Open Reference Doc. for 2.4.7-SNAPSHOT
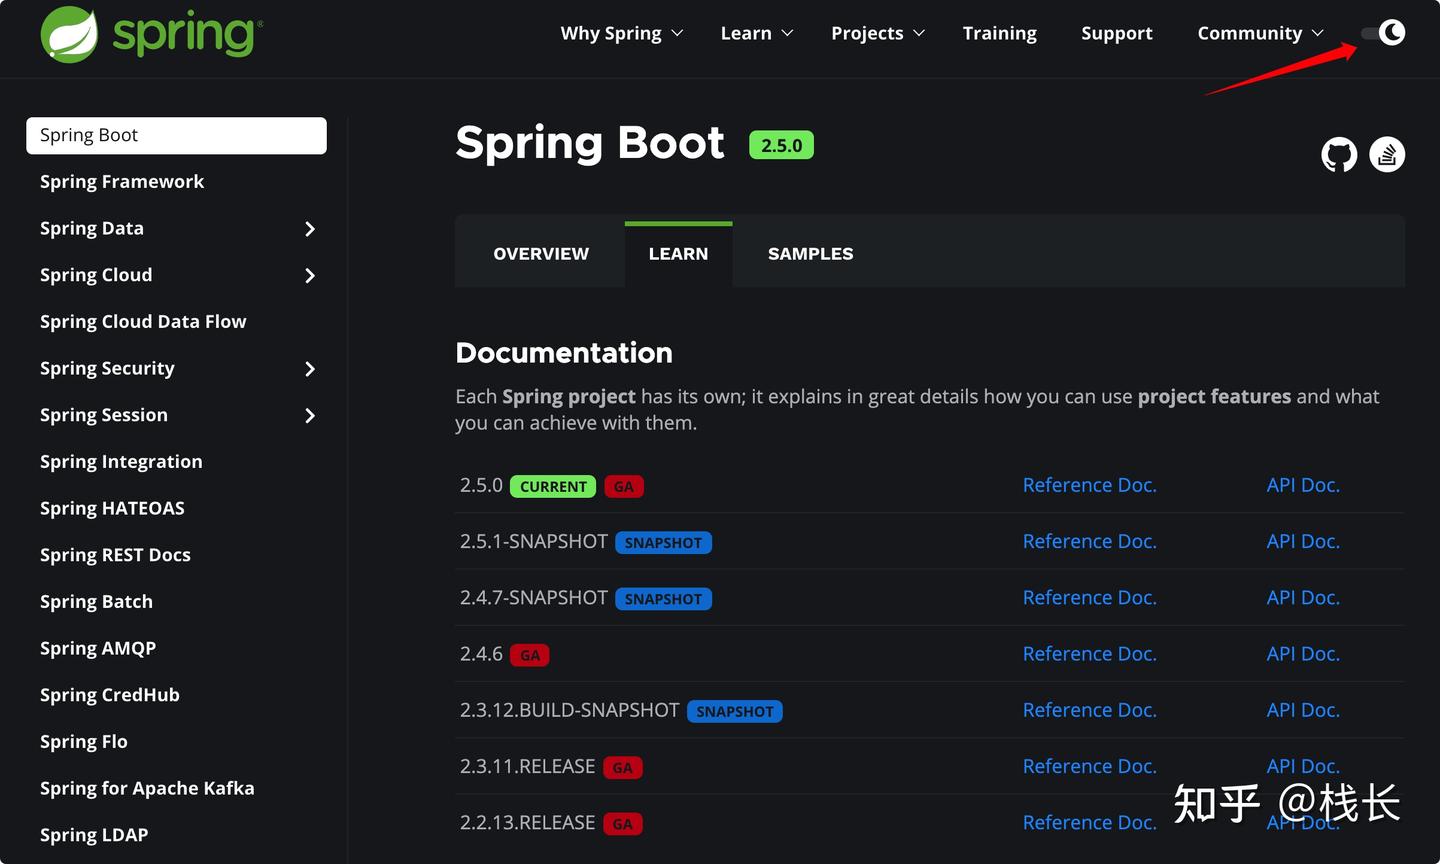Screen dimensions: 1440x864 point(1090,597)
